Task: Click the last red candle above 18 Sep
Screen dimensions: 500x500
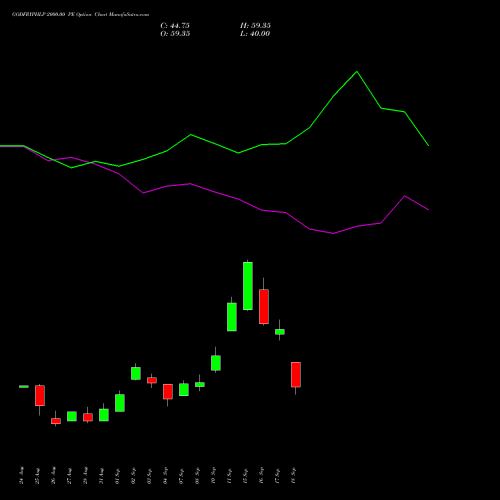Action: pos(296,375)
